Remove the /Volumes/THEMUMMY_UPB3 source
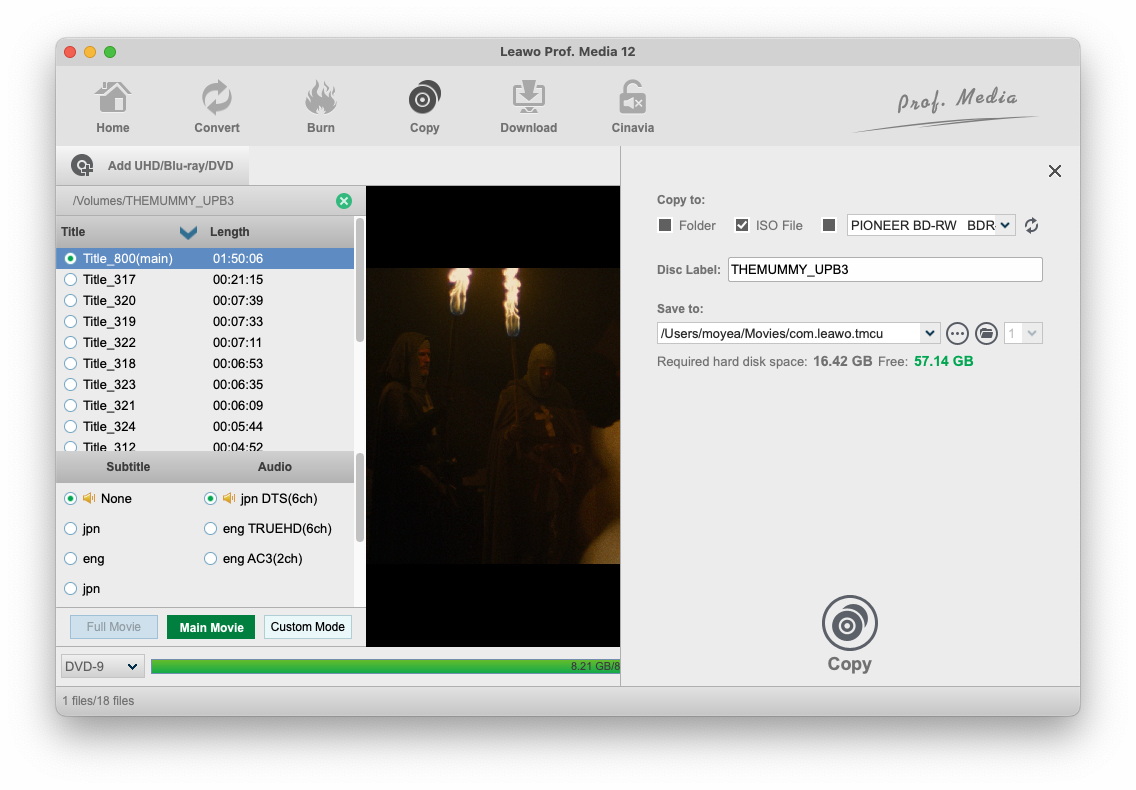The width and height of the screenshot is (1136, 790). pos(344,201)
